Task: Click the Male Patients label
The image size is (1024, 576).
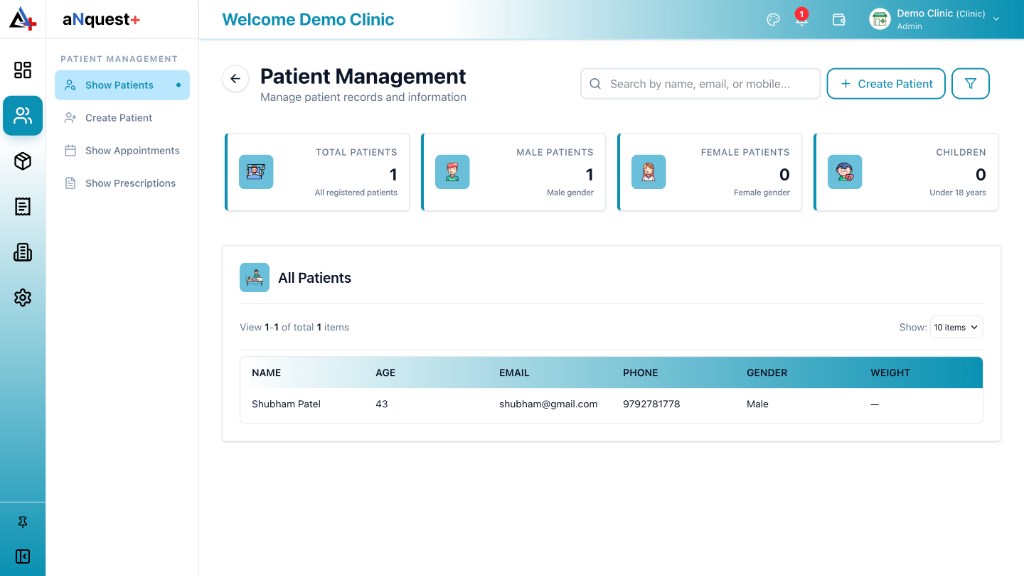Action: (554, 152)
